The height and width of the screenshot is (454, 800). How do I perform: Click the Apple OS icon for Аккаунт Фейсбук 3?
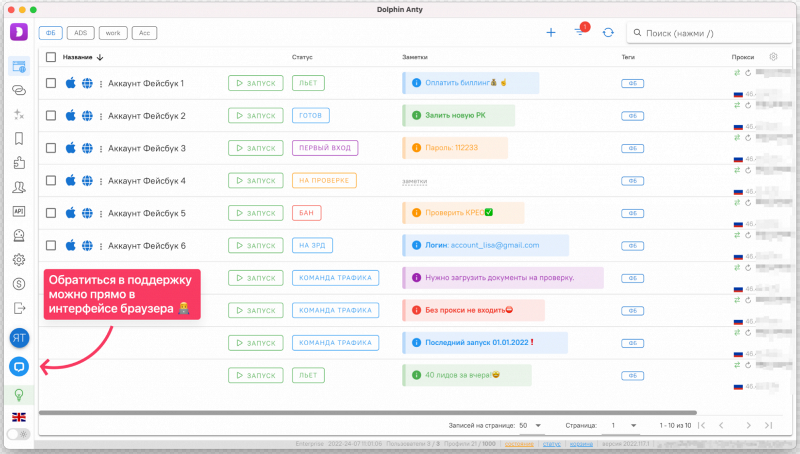(x=71, y=148)
